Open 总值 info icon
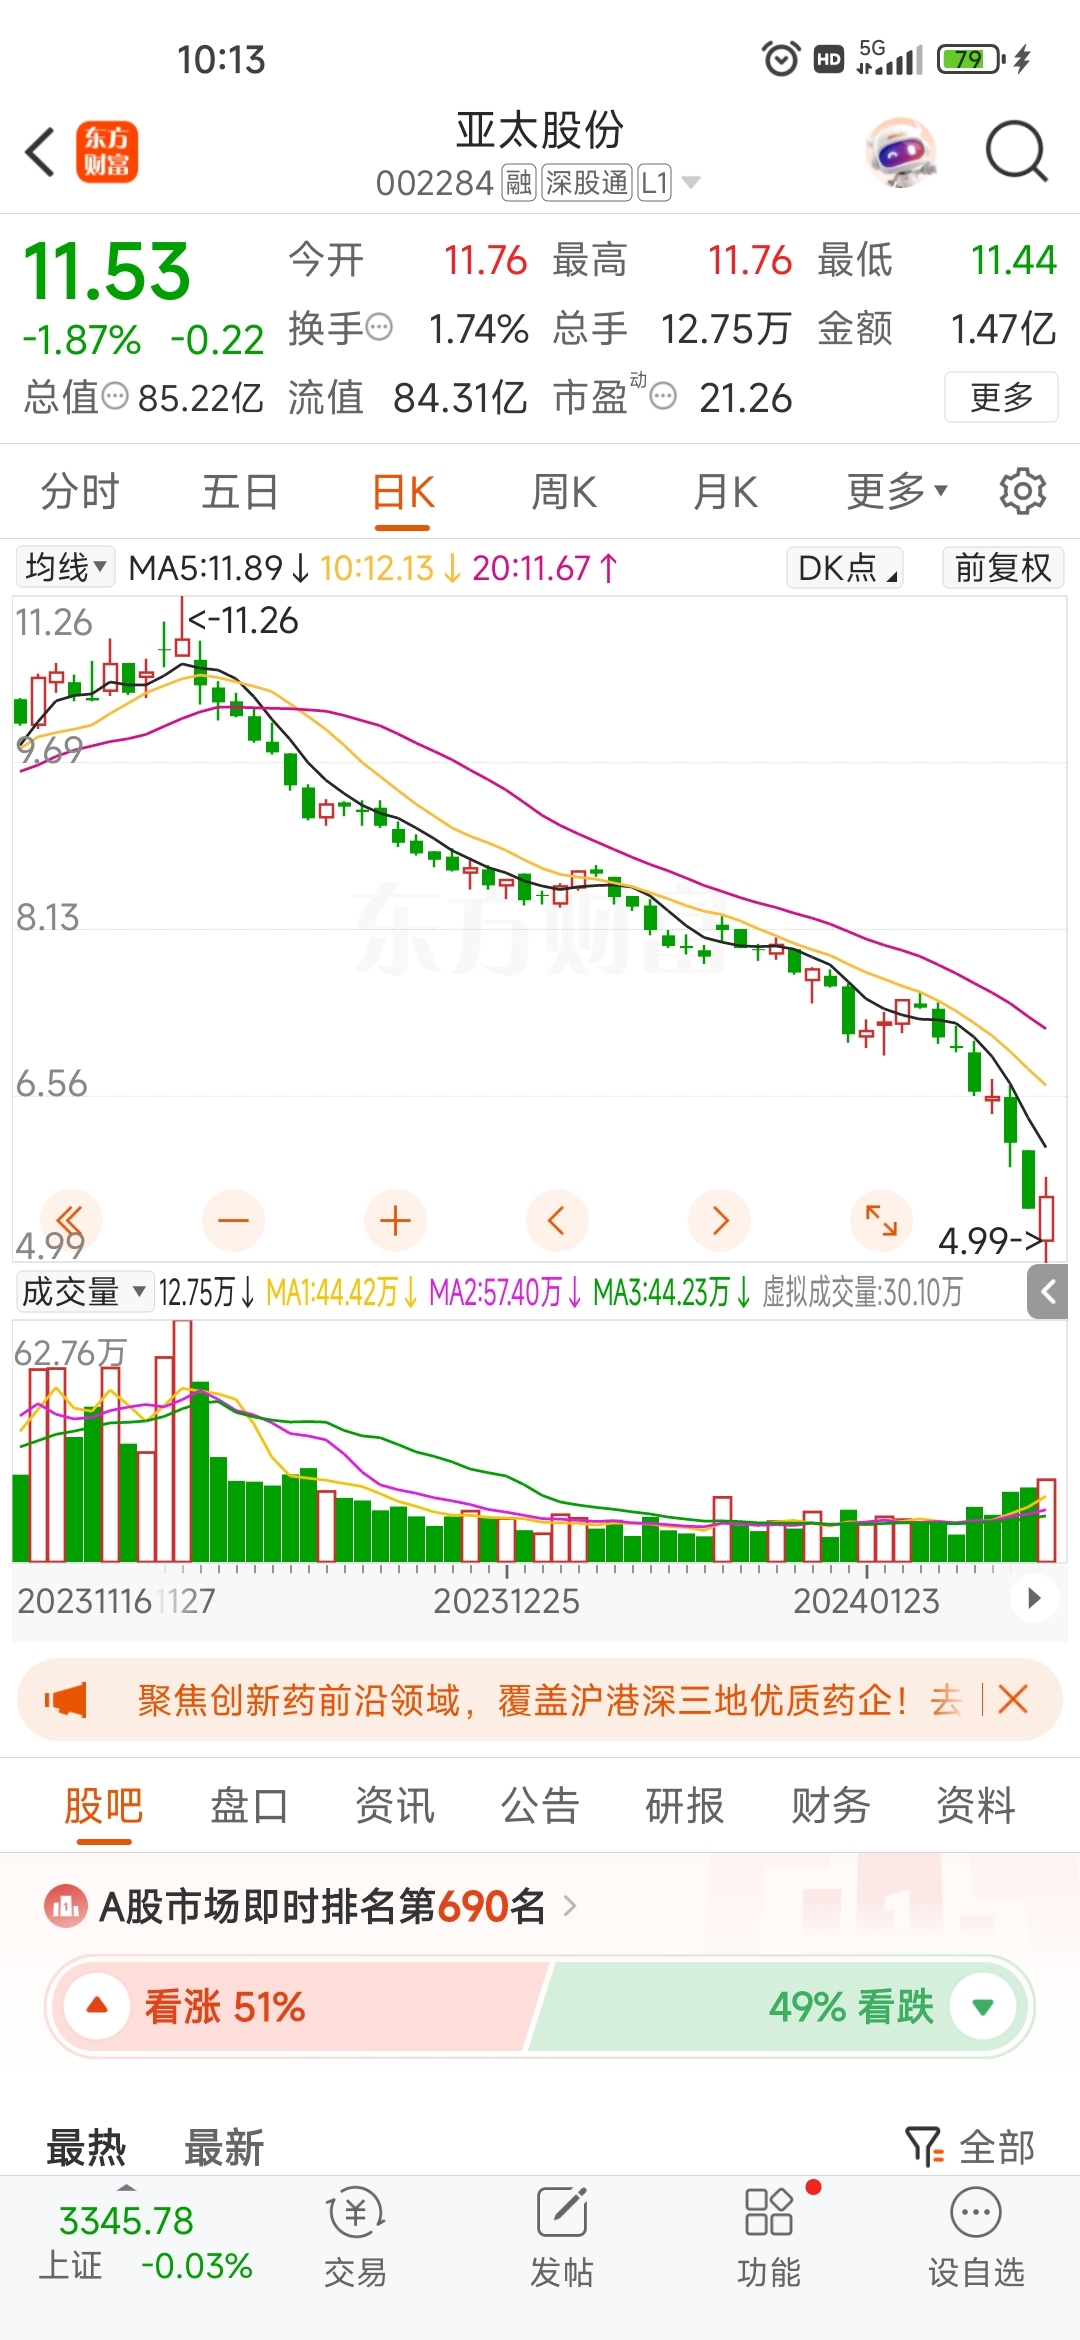 [116, 397]
